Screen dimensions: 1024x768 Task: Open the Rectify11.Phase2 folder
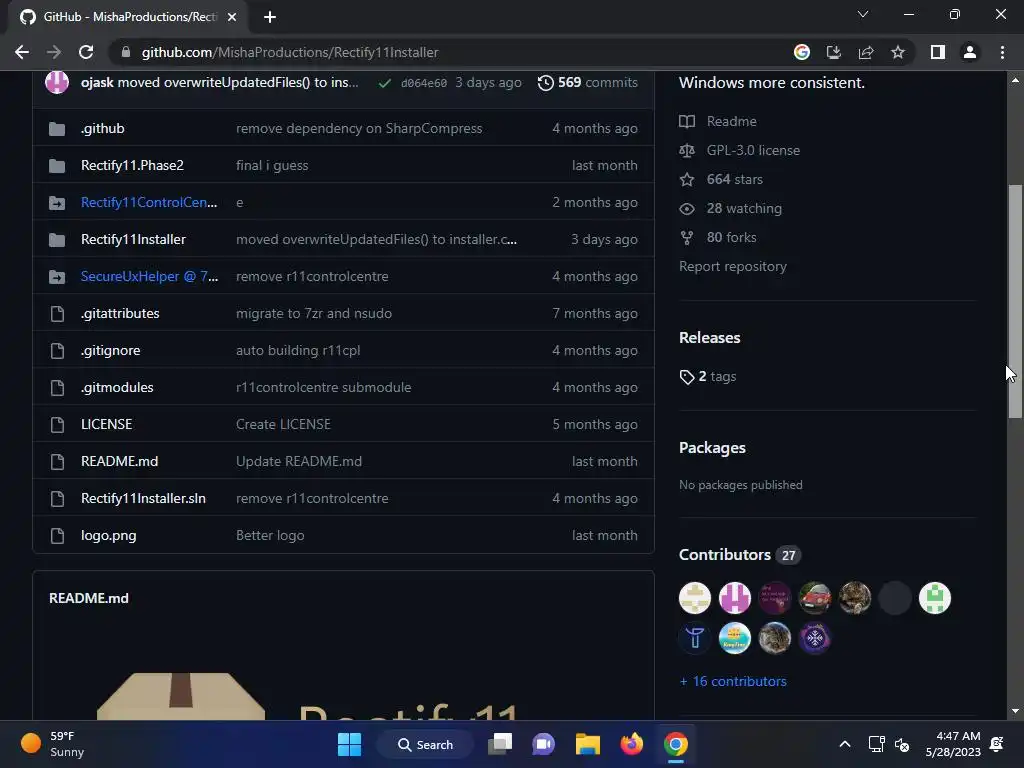coord(132,165)
